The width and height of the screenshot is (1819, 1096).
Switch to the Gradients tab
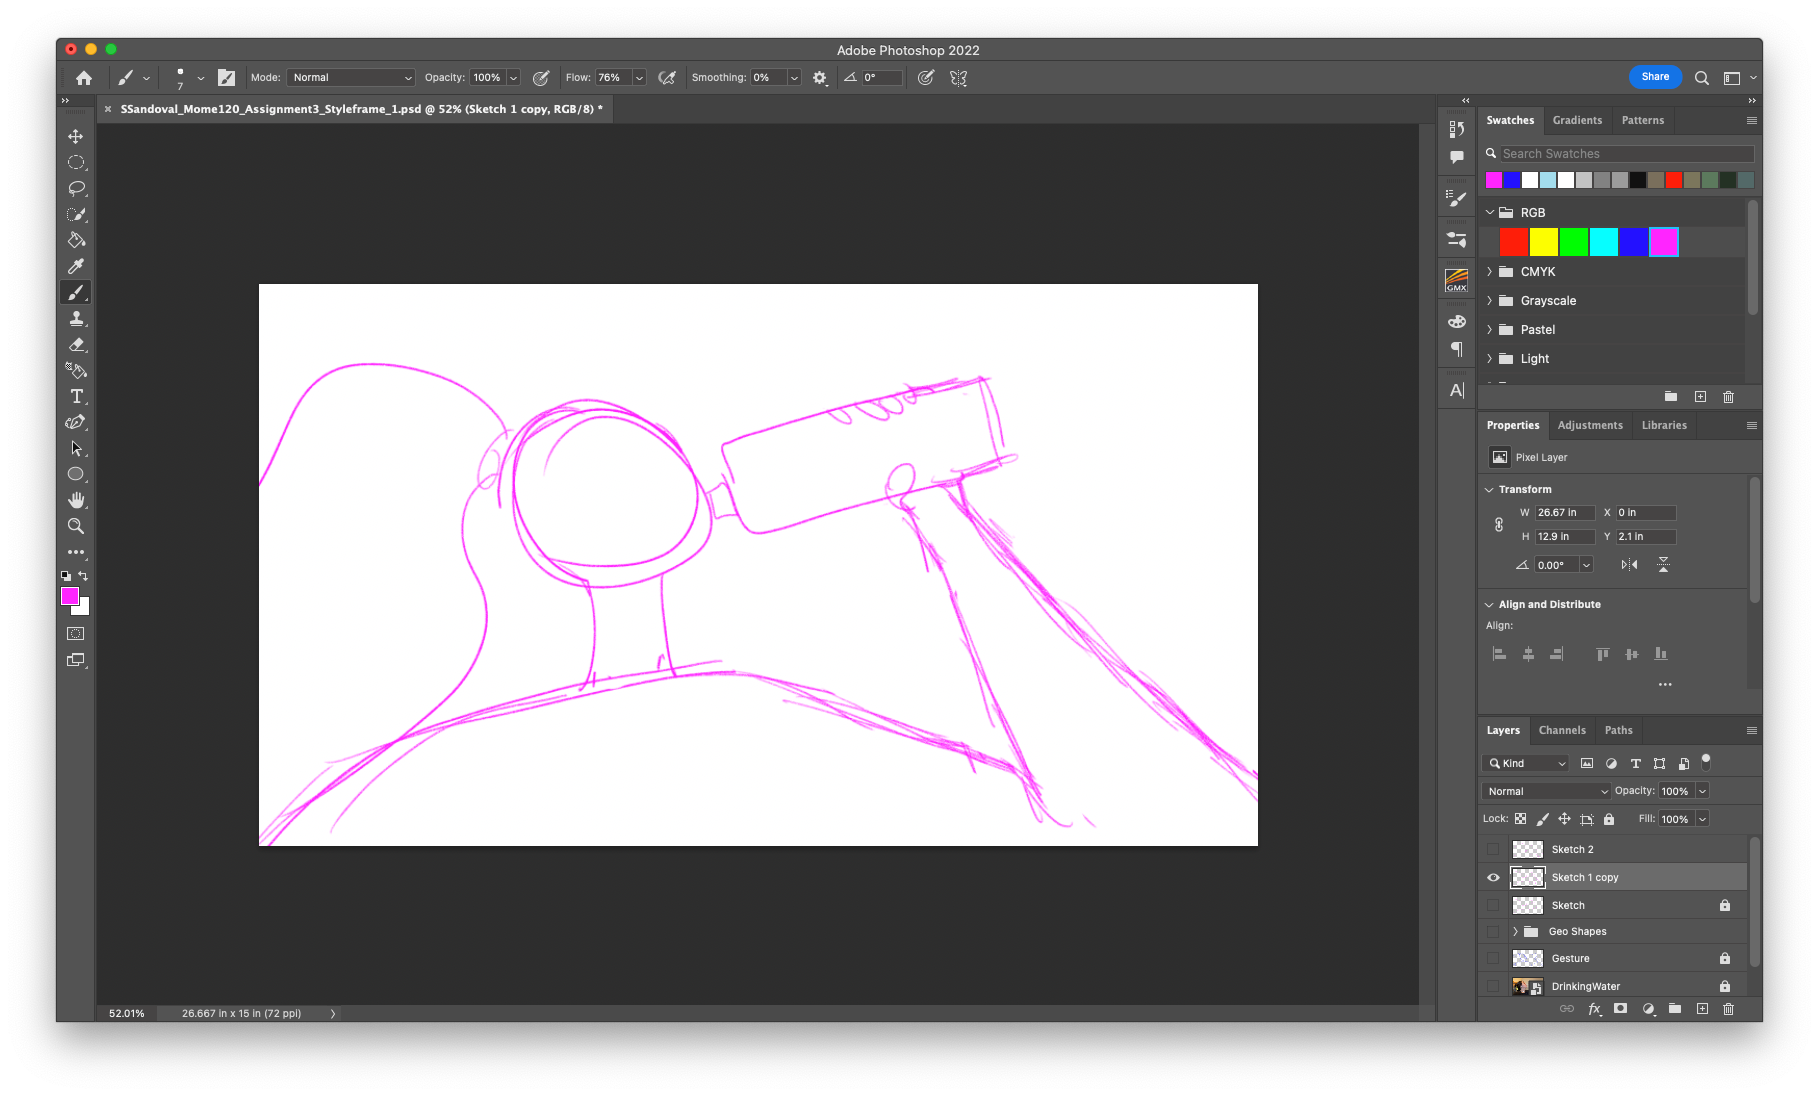point(1577,120)
